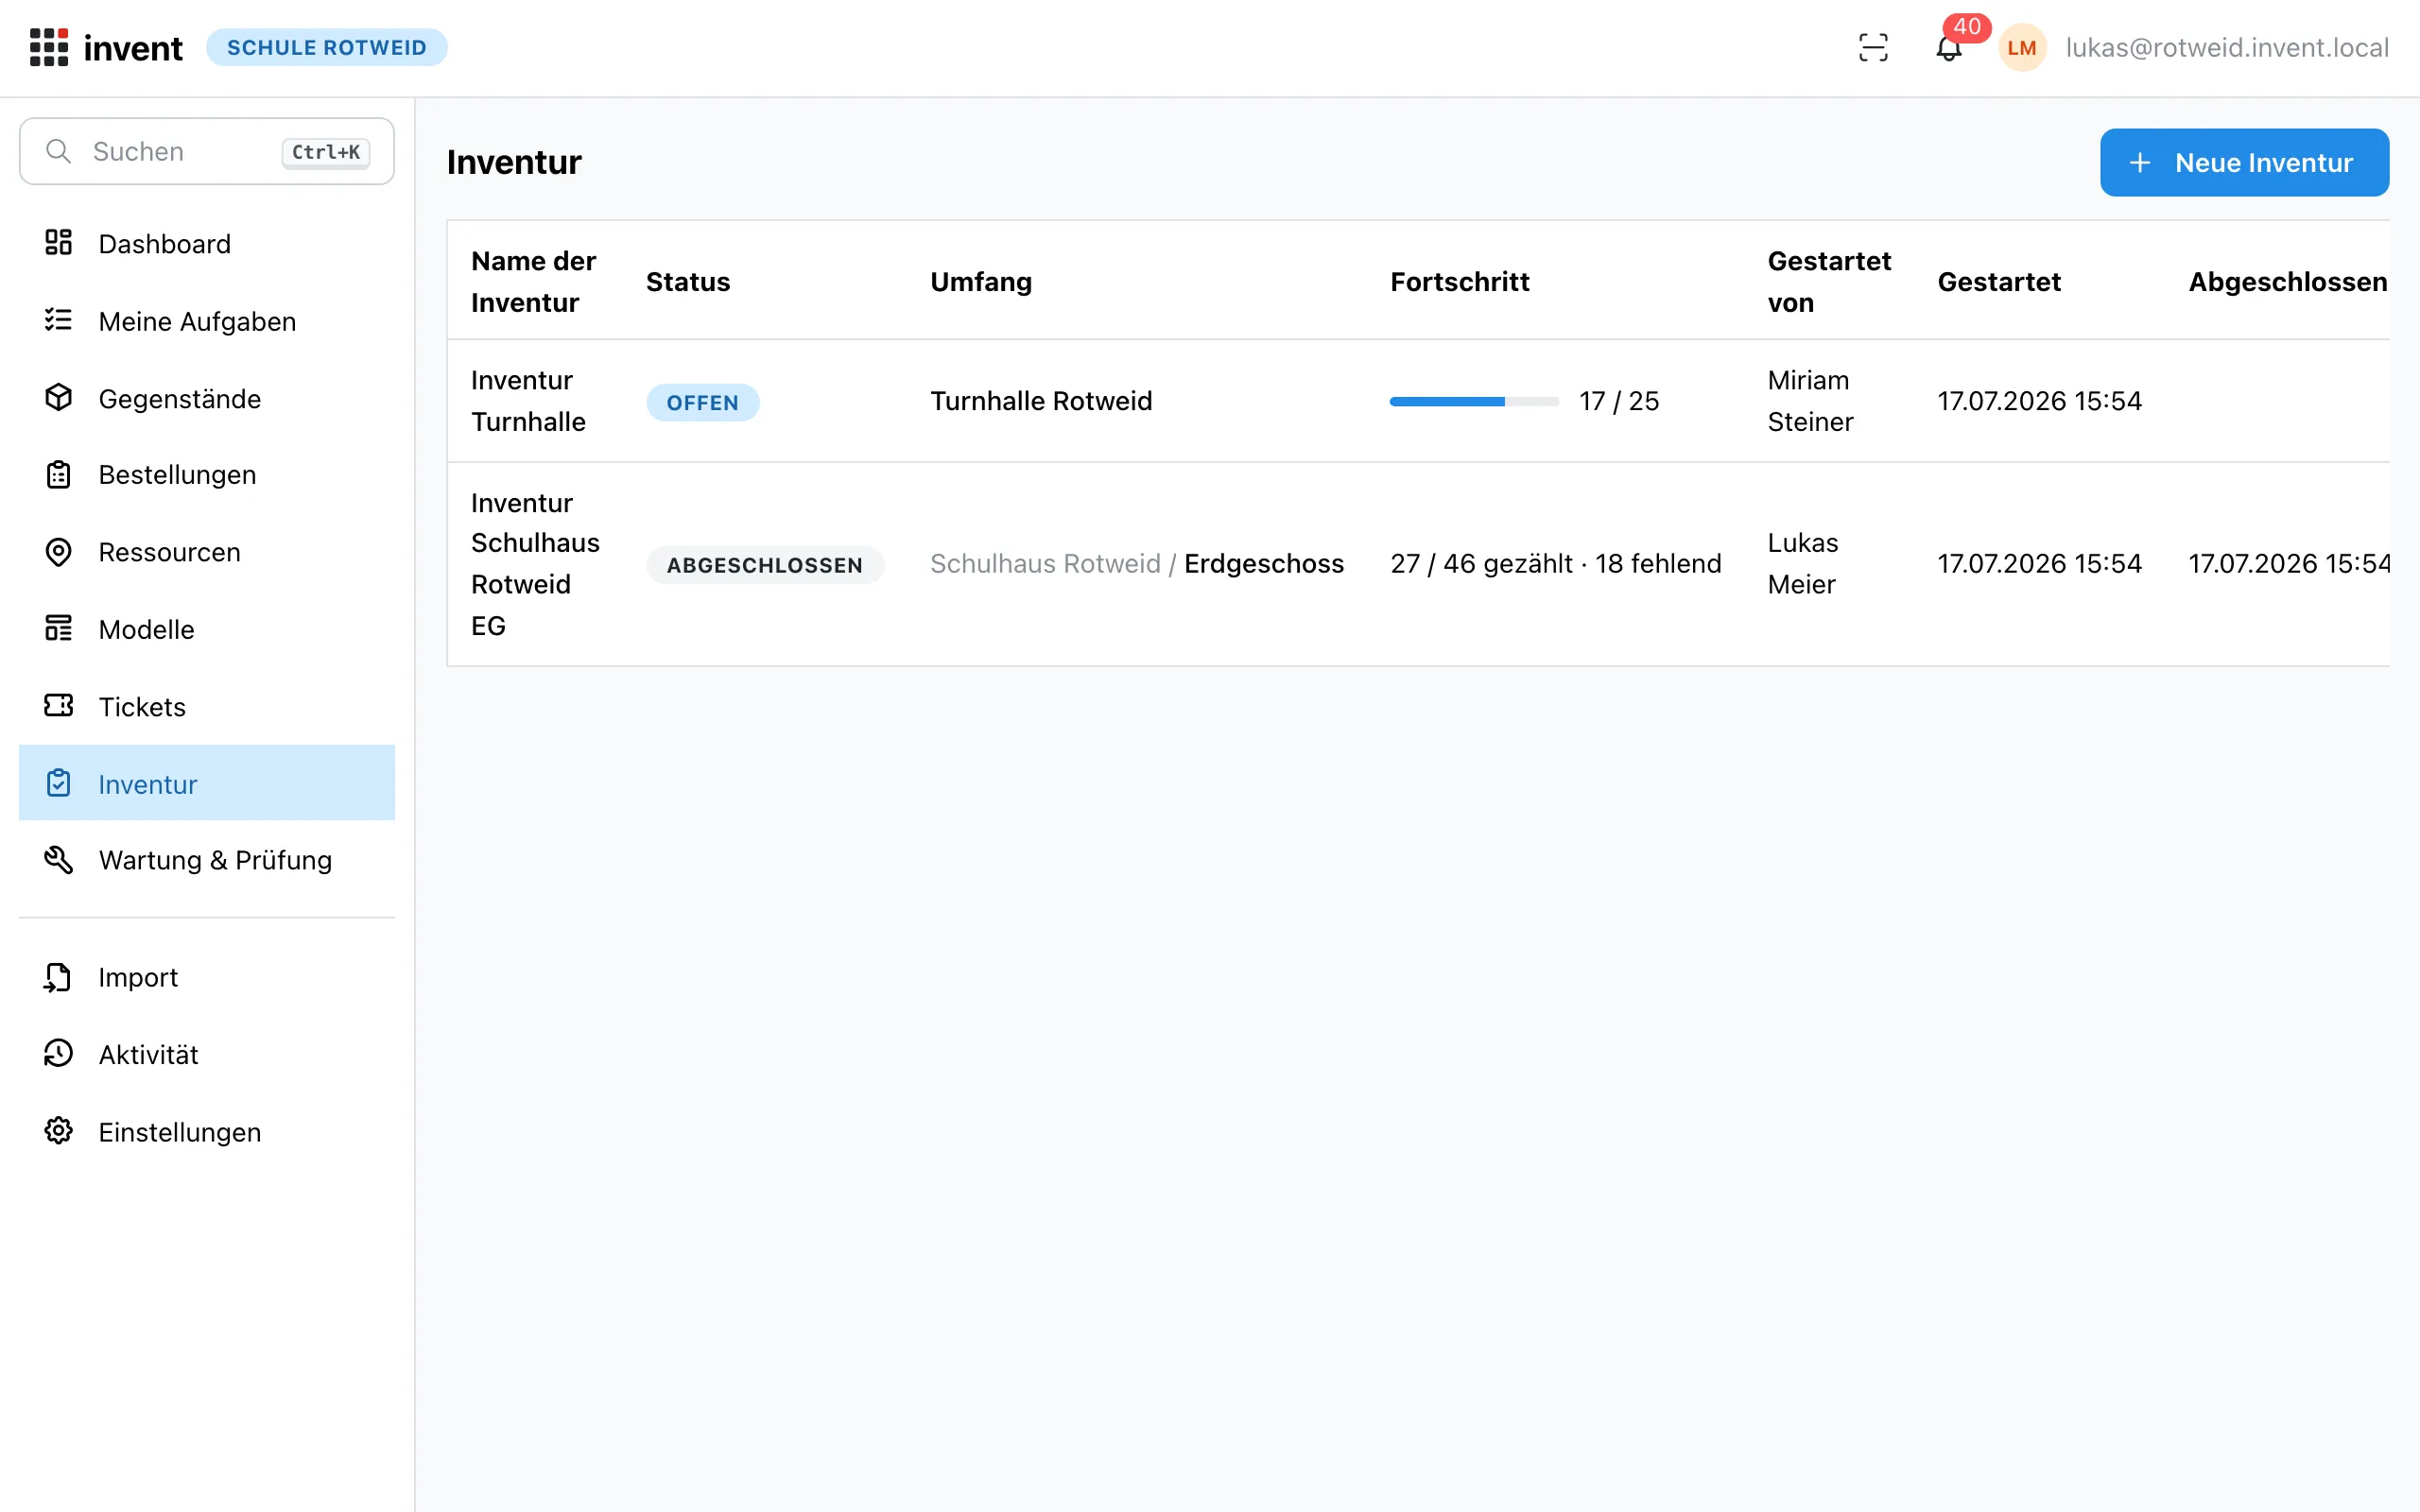Click the Gegenstände cube icon

tap(58, 397)
